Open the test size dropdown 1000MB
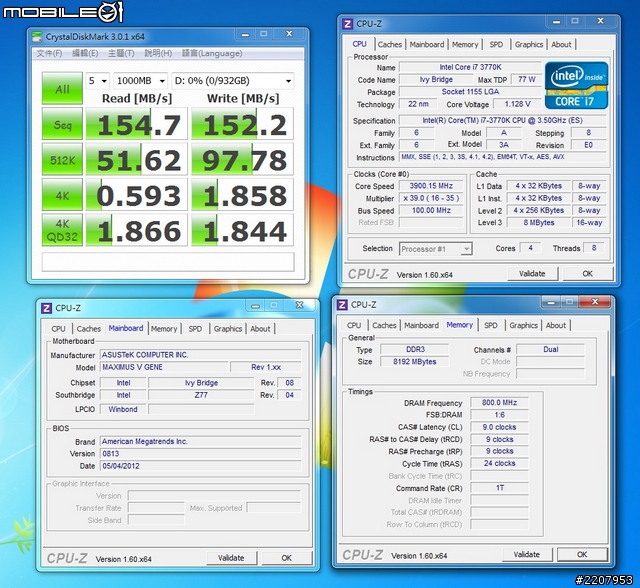This screenshot has width=640, height=588. (x=140, y=81)
